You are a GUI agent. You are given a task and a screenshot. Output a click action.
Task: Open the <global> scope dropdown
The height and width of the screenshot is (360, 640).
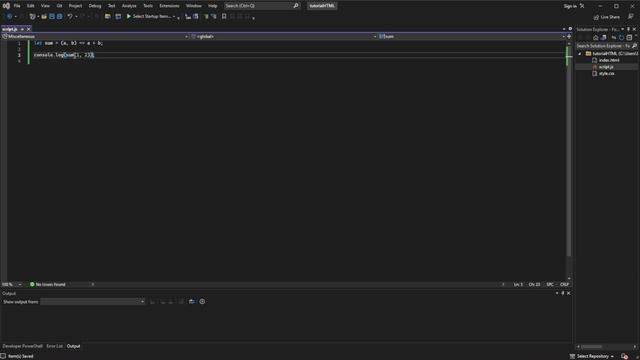click(284, 36)
